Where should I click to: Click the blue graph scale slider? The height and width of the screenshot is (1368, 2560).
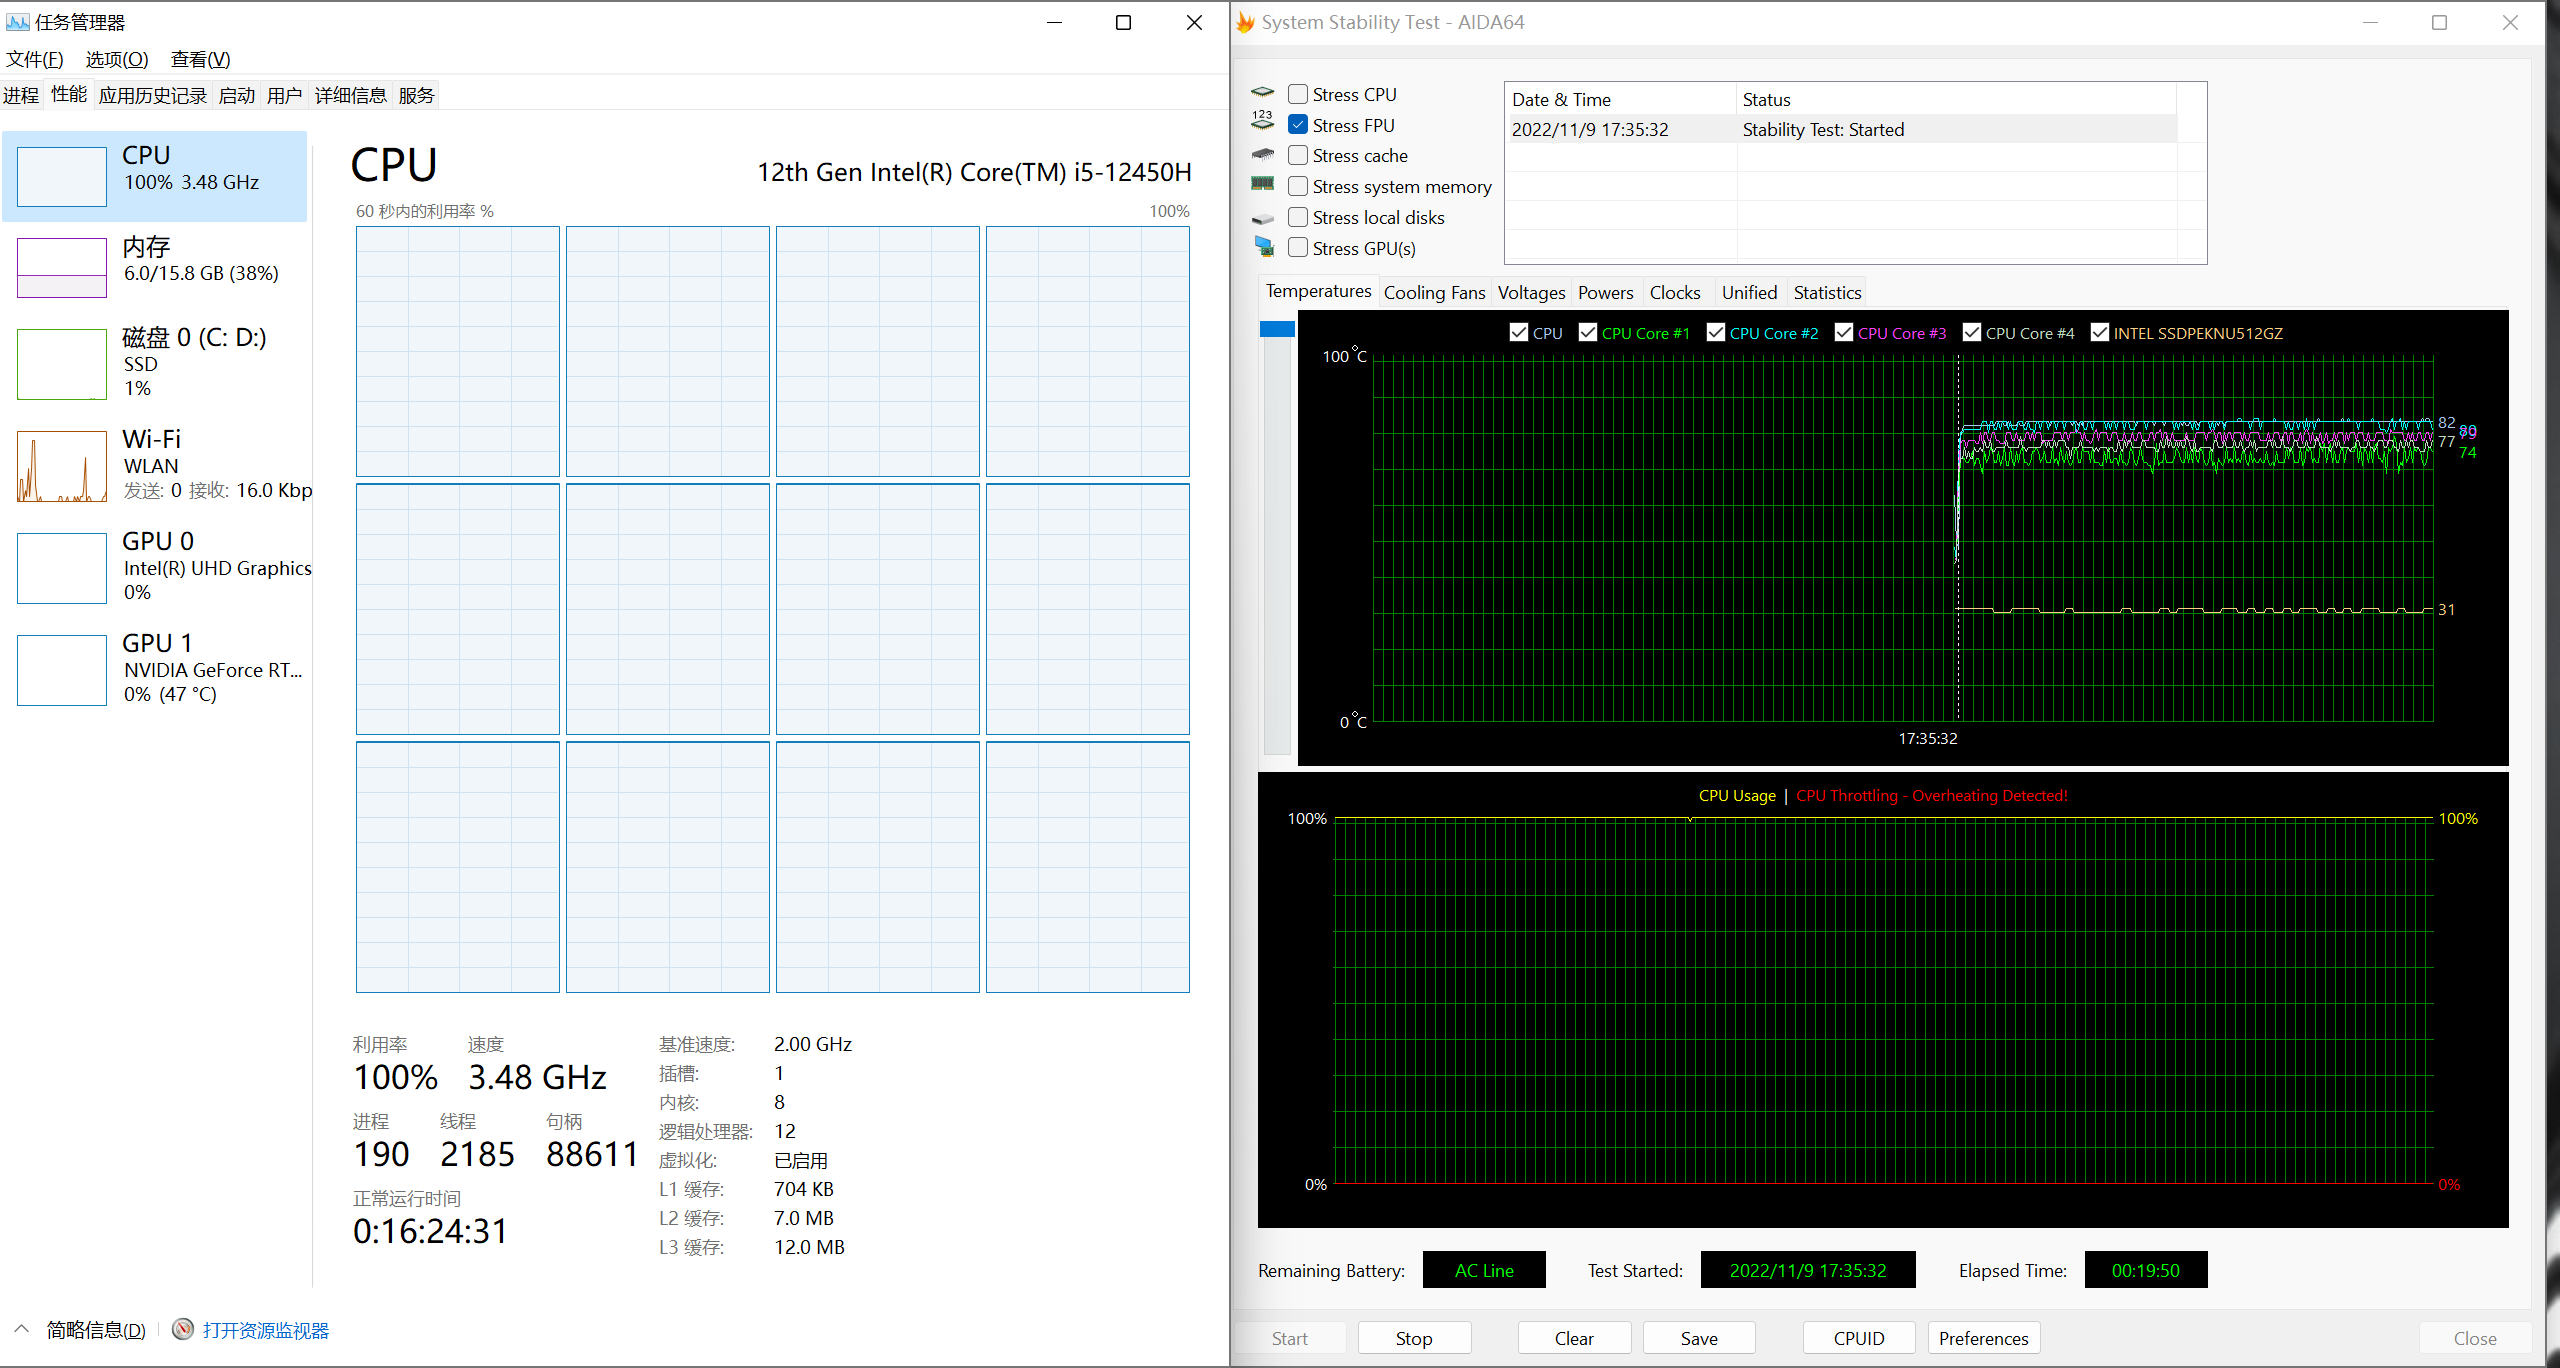click(x=1277, y=329)
